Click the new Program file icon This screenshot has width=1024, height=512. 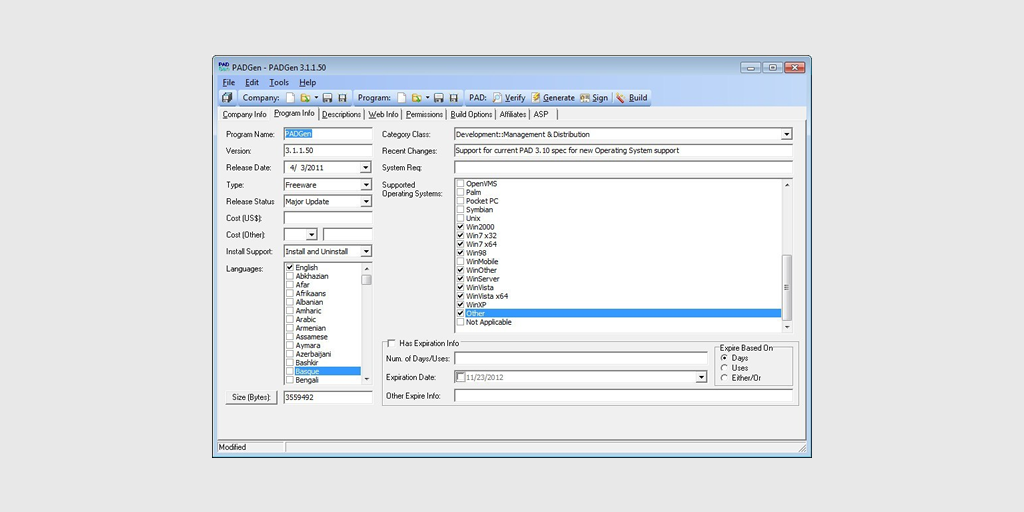pyautogui.click(x=402, y=98)
